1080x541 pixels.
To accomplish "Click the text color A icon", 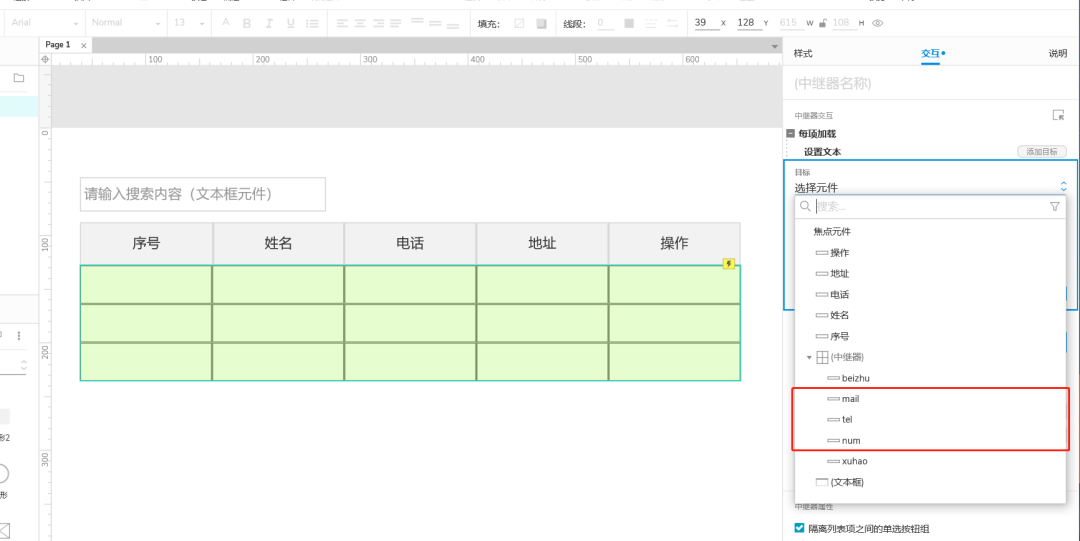I will [226, 23].
